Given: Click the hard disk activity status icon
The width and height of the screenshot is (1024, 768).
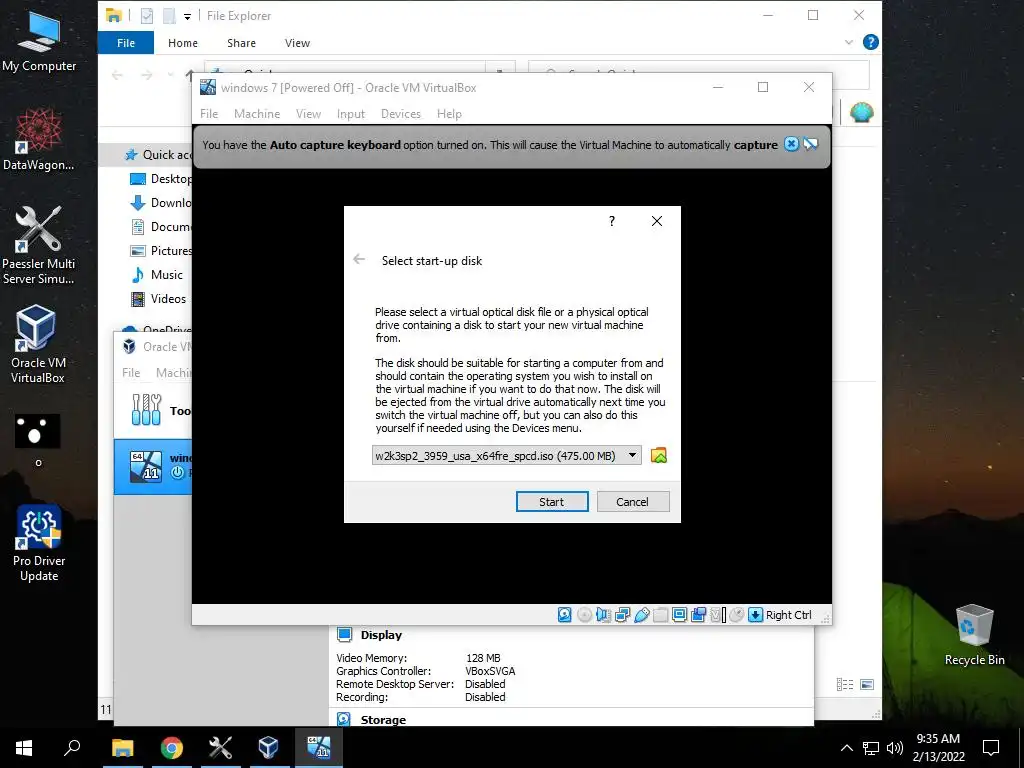Looking at the screenshot, I should 564,615.
